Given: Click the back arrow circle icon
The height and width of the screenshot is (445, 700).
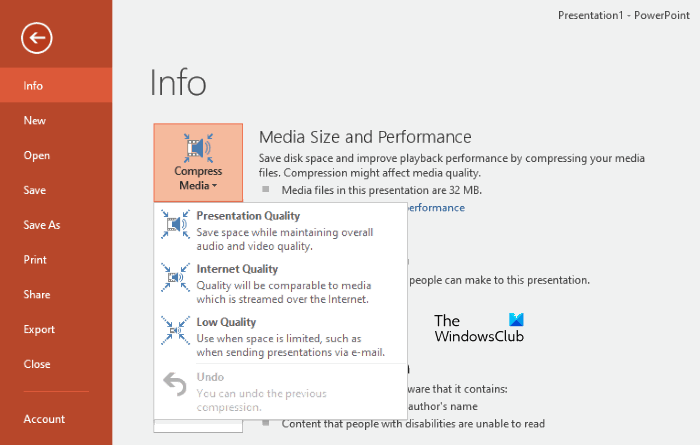Looking at the screenshot, I should point(38,39).
